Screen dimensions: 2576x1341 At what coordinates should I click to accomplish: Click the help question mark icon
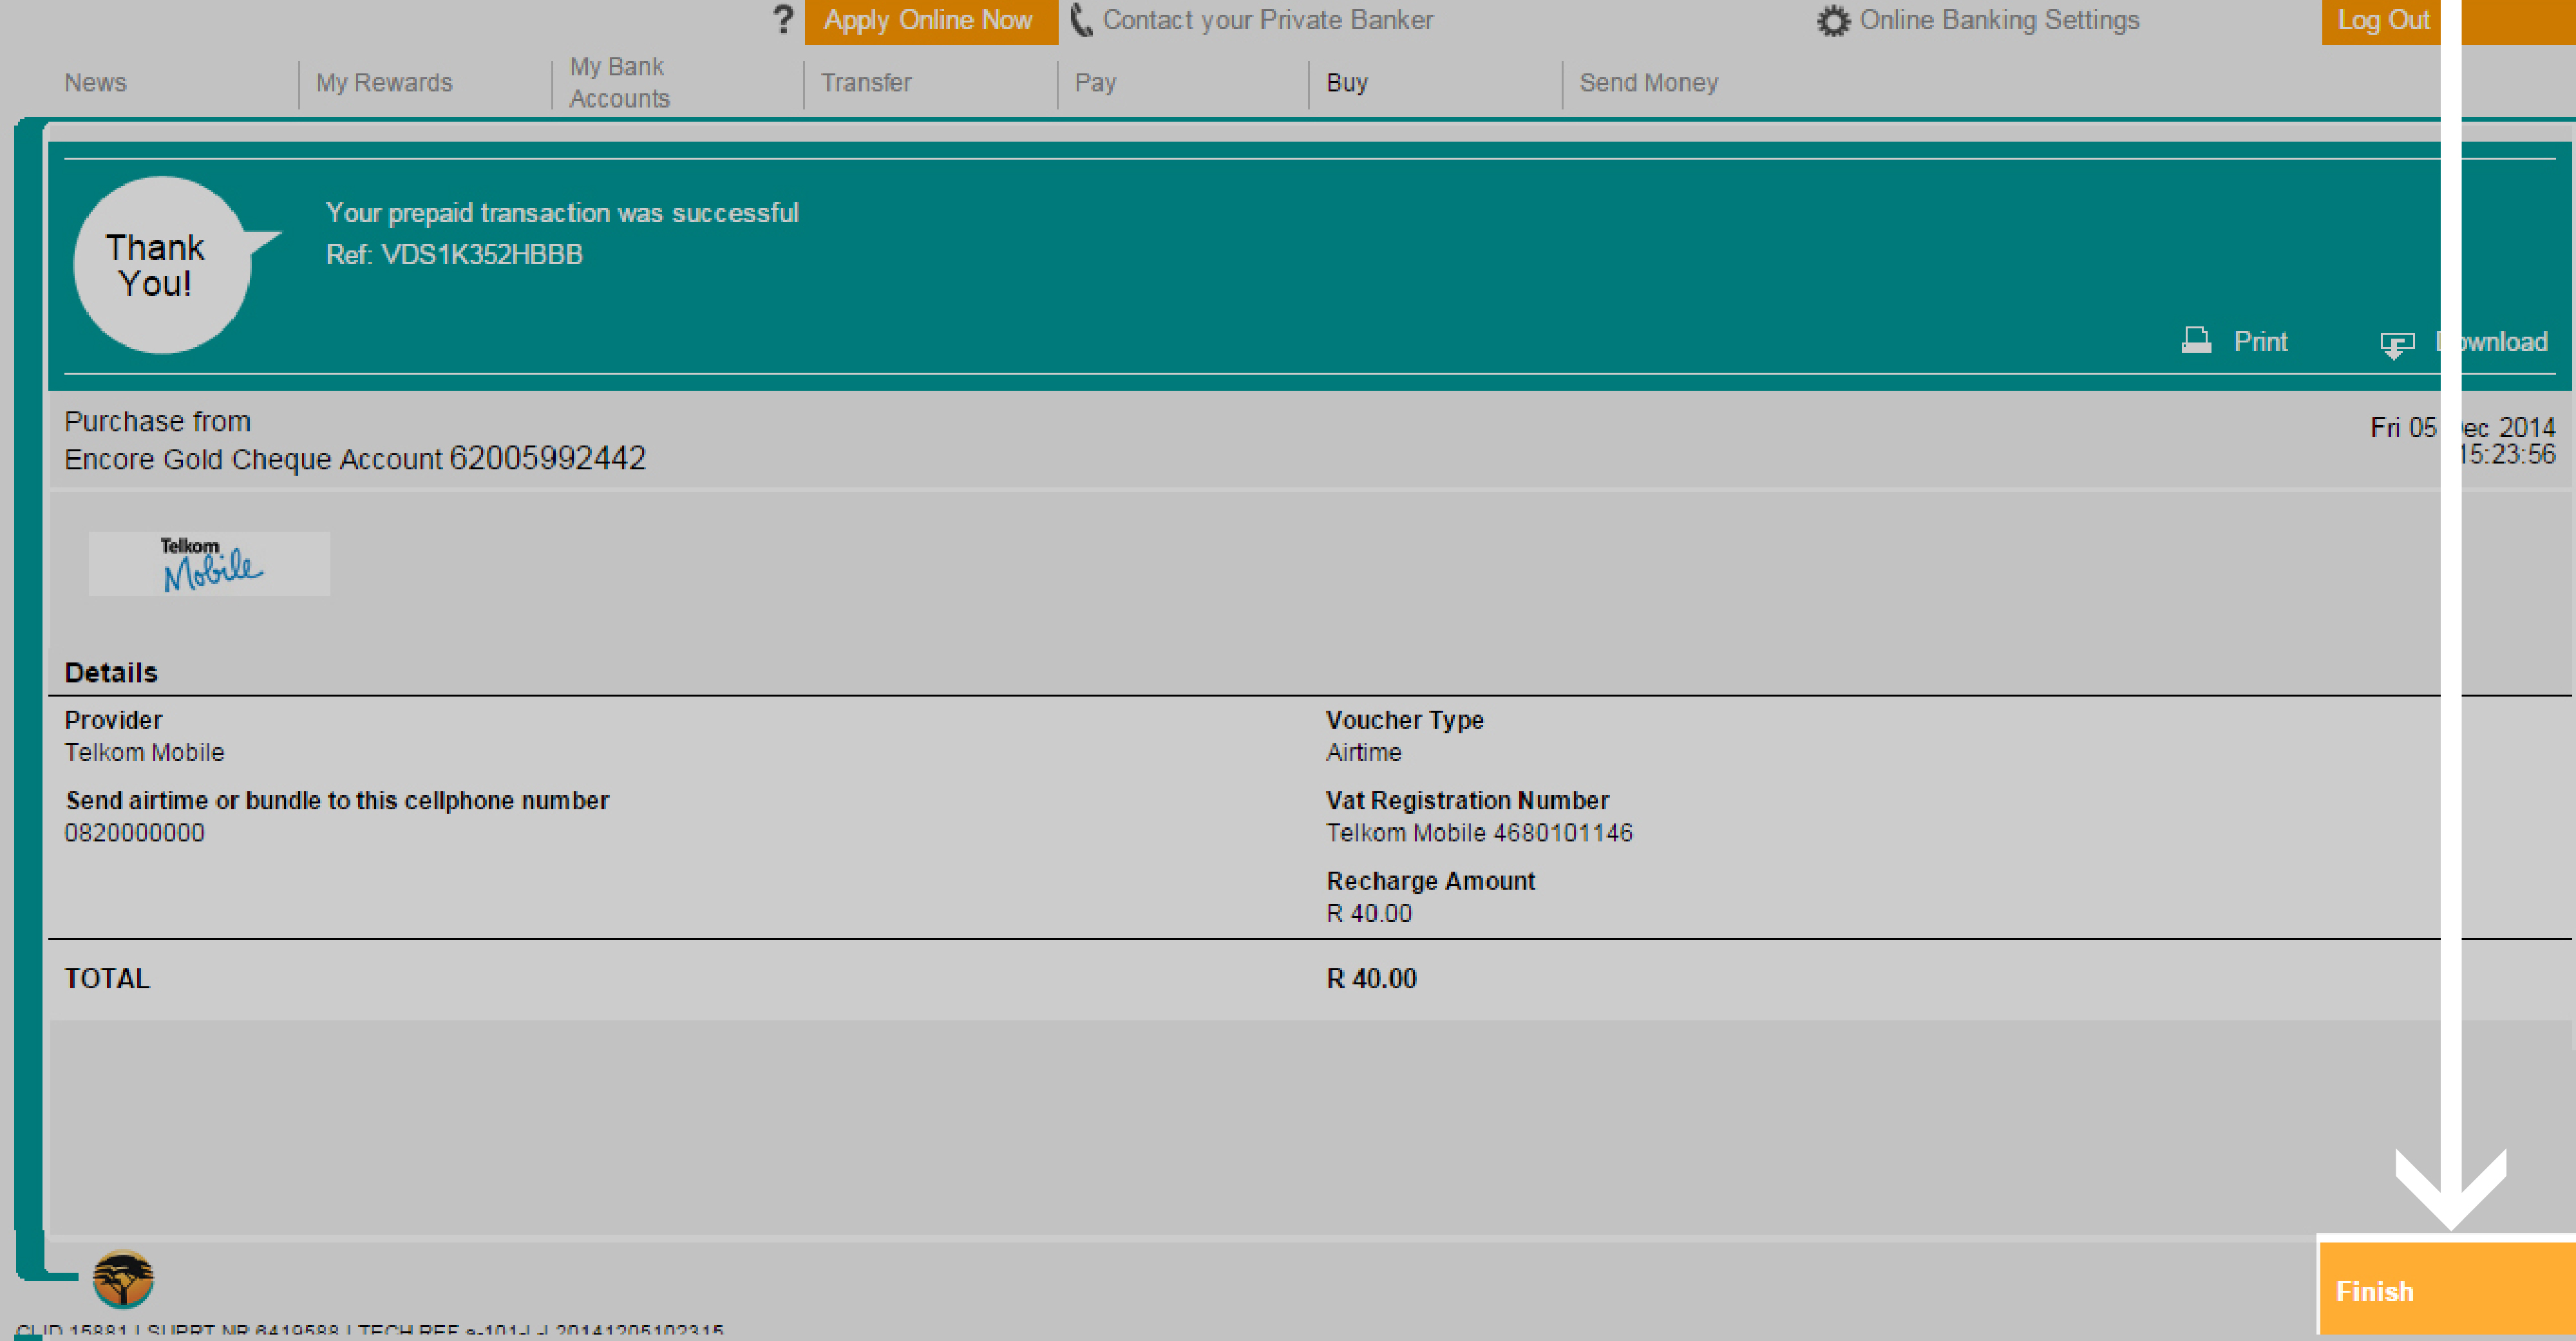click(x=783, y=19)
